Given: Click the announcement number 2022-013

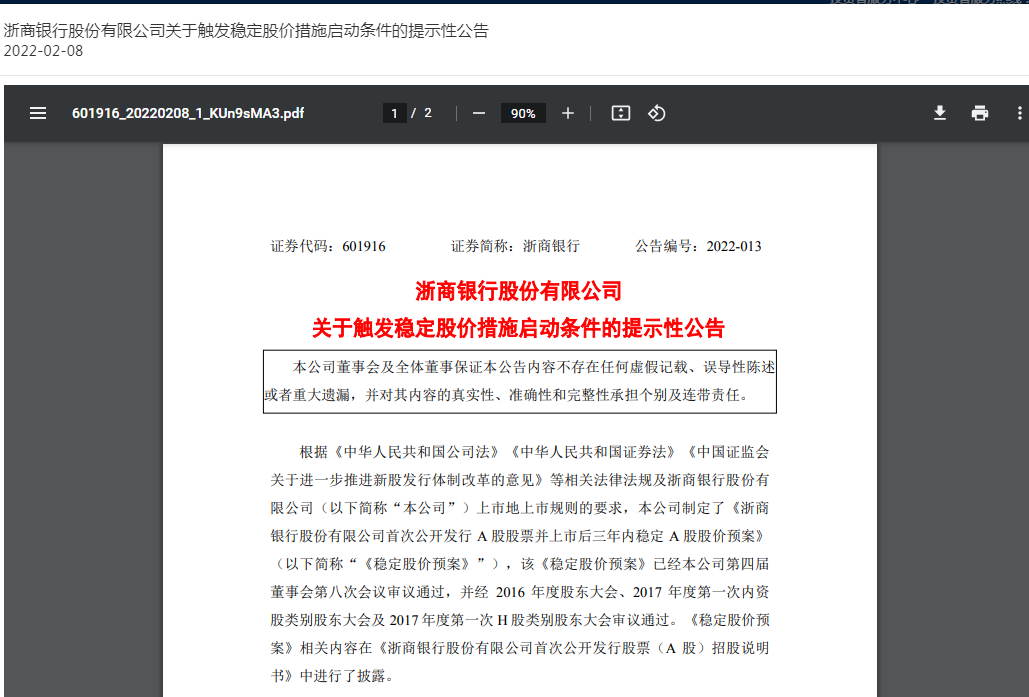Looking at the screenshot, I should [x=734, y=247].
